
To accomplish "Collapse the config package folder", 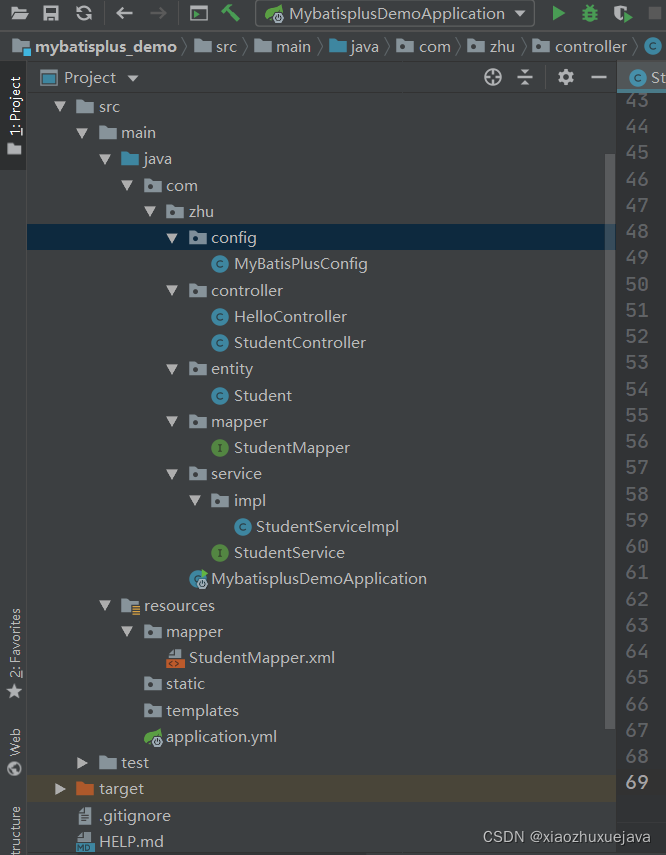I will [x=172, y=238].
